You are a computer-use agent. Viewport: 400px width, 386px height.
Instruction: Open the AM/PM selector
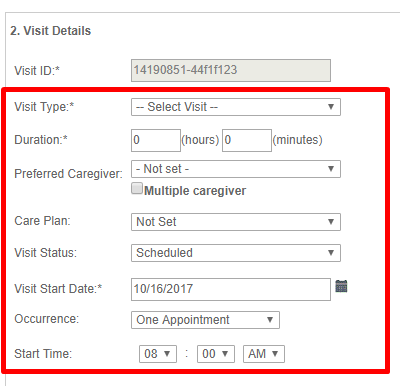(264, 354)
